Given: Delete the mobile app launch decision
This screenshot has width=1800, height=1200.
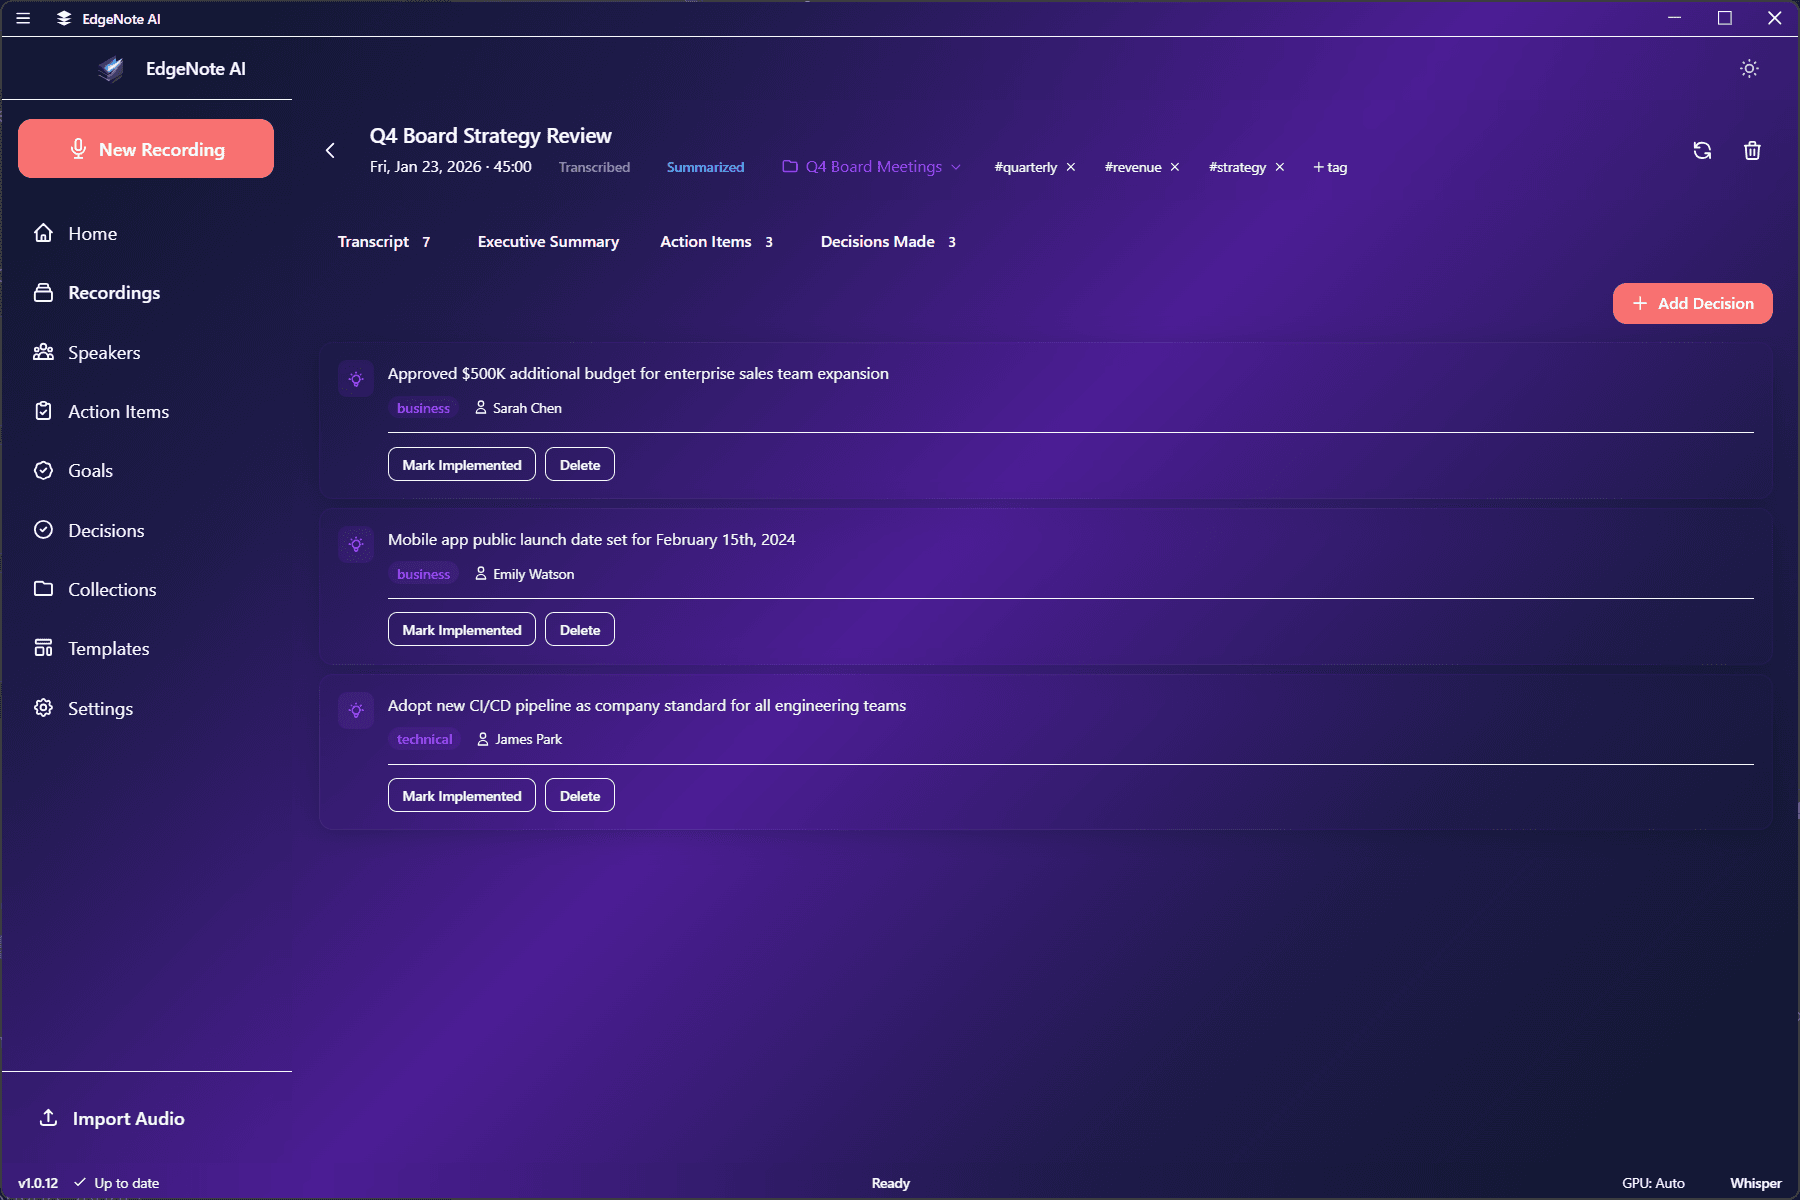Looking at the screenshot, I should click(x=579, y=630).
